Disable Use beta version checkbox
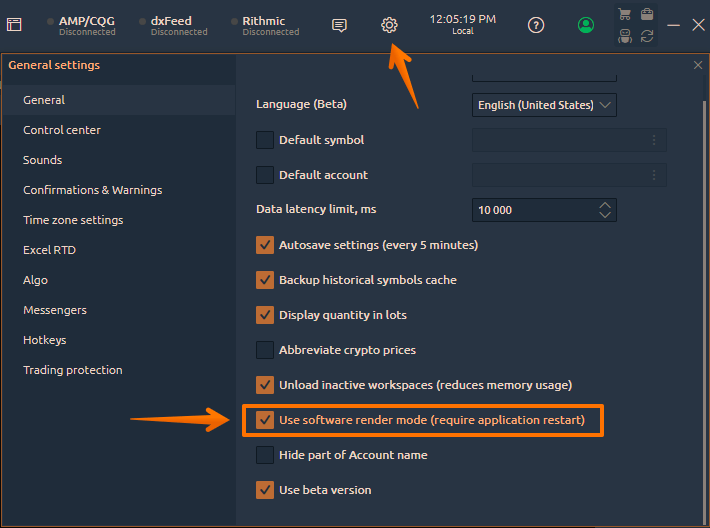This screenshot has width=710, height=528. point(265,490)
